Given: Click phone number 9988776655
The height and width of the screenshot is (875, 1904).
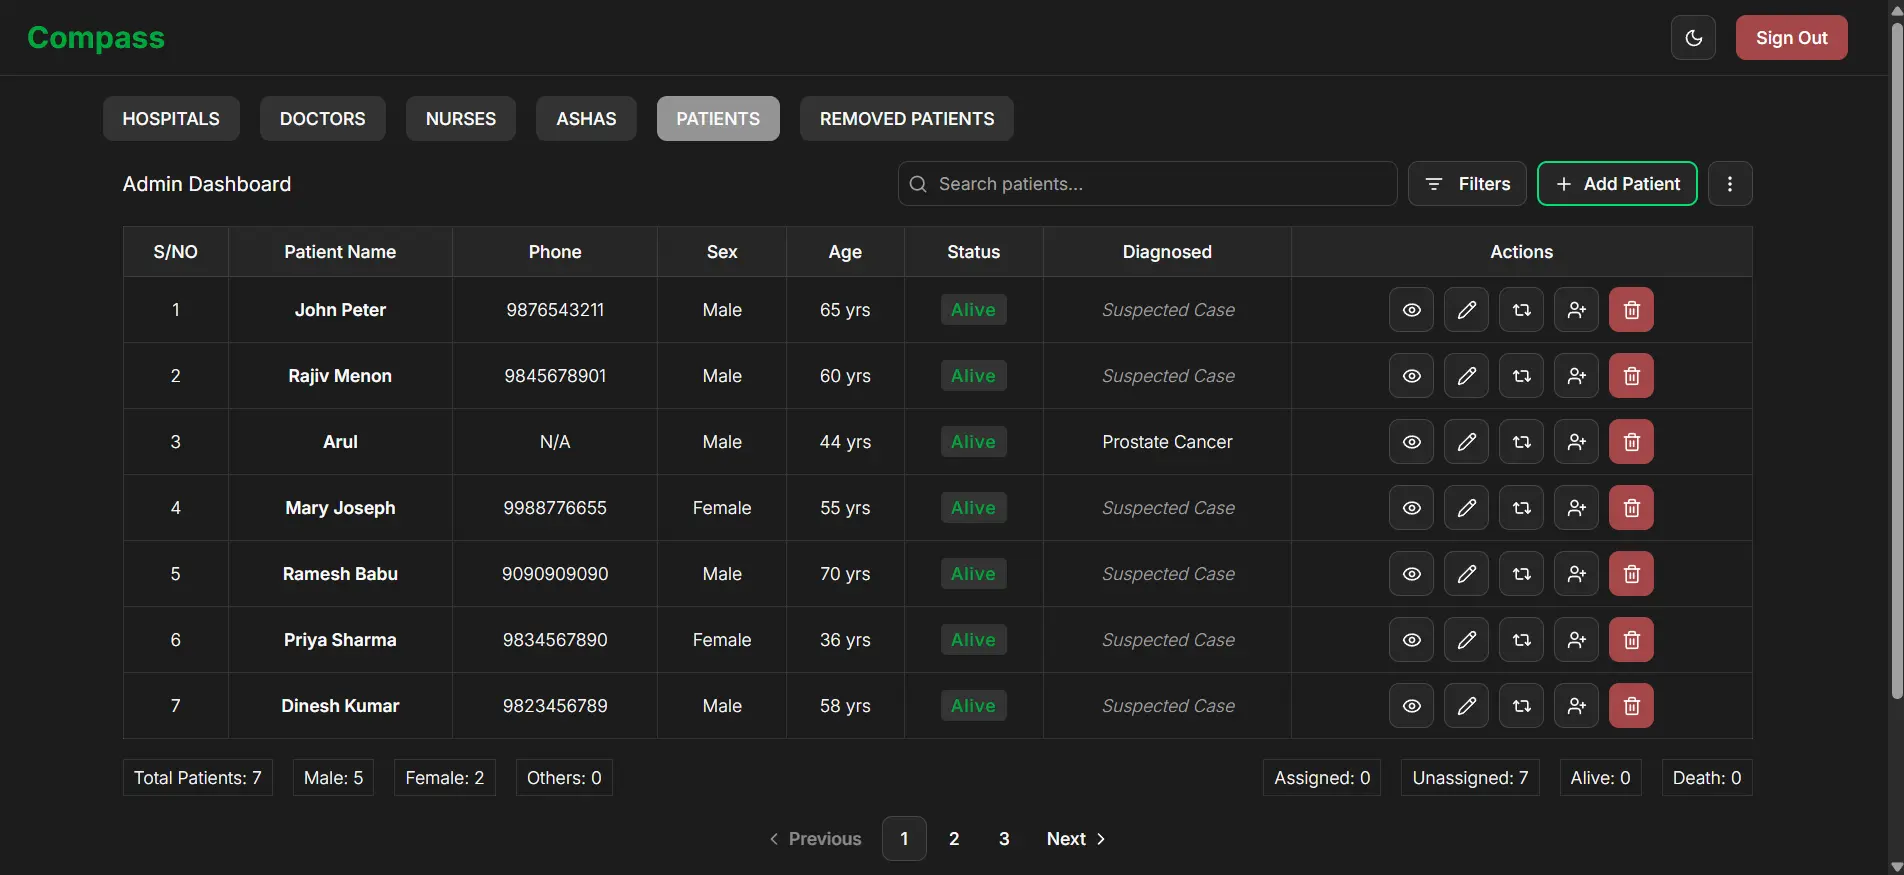Looking at the screenshot, I should [555, 508].
